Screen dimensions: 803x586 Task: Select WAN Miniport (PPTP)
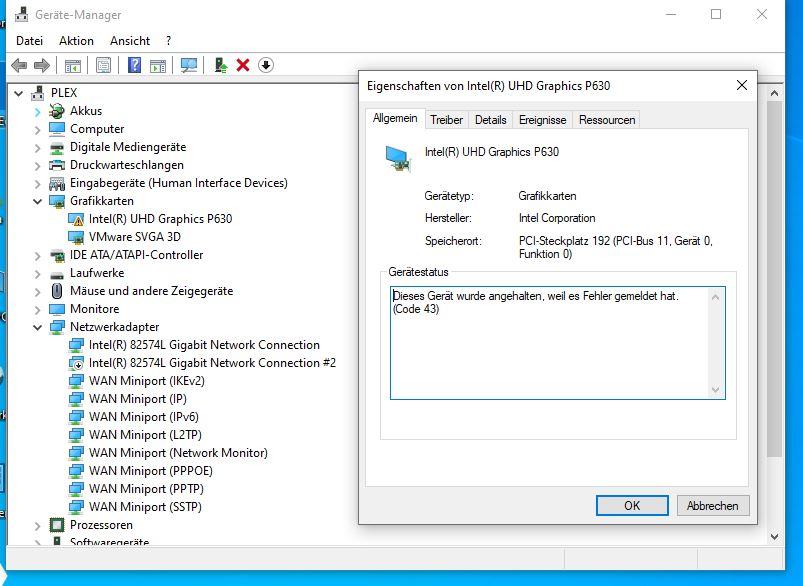[x=146, y=489]
